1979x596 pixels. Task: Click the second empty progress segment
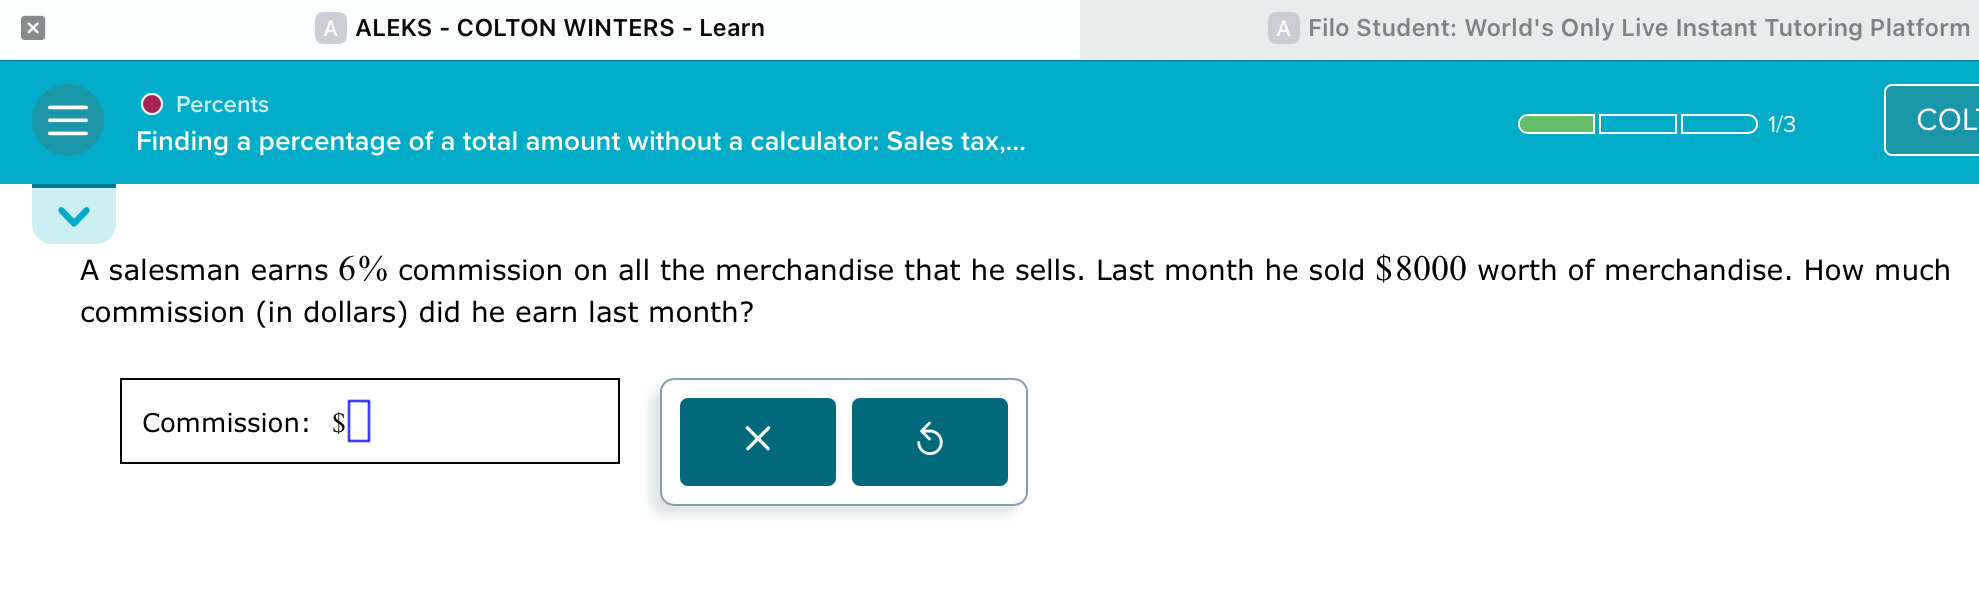pos(1637,124)
